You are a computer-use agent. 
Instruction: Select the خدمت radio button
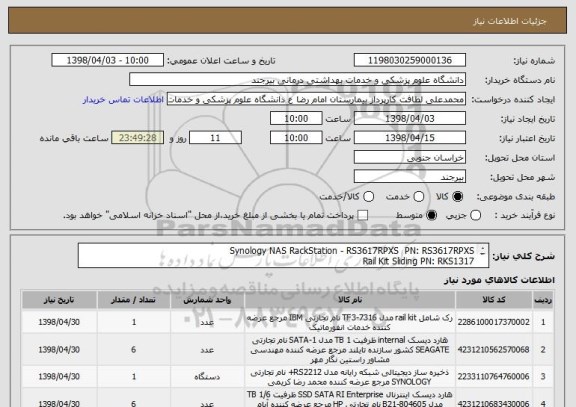point(419,197)
